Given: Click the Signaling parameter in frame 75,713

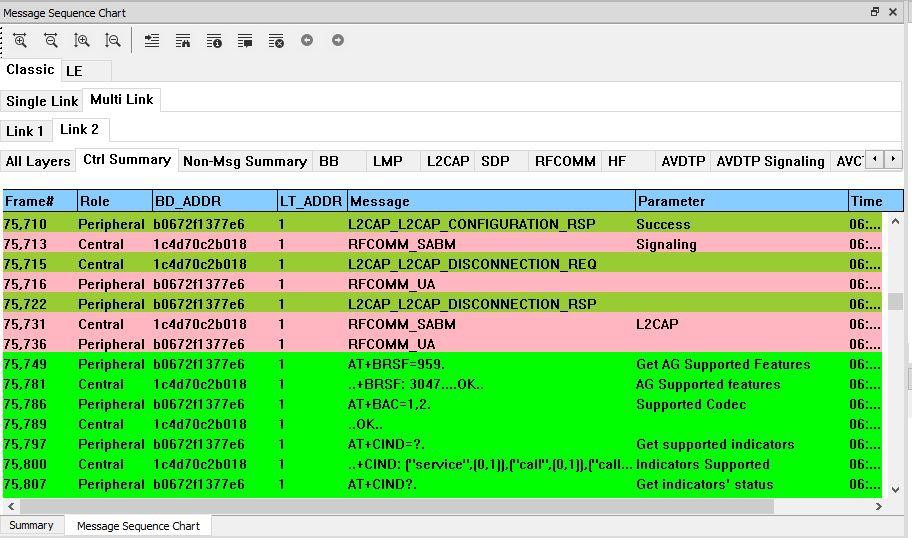Looking at the screenshot, I should 666,244.
